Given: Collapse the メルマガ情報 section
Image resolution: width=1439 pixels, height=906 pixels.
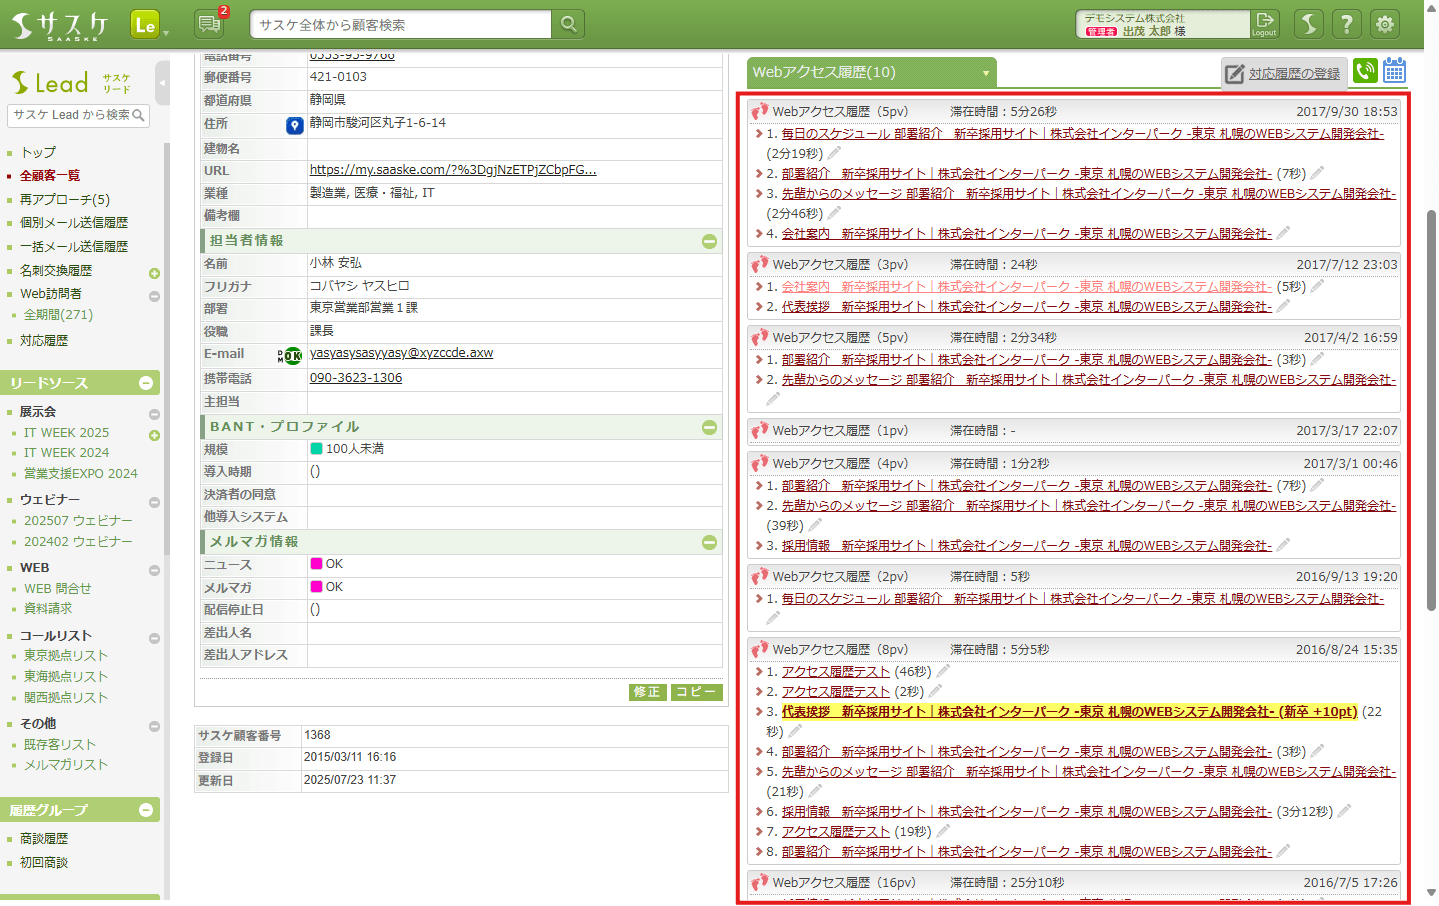Looking at the screenshot, I should pos(709,542).
